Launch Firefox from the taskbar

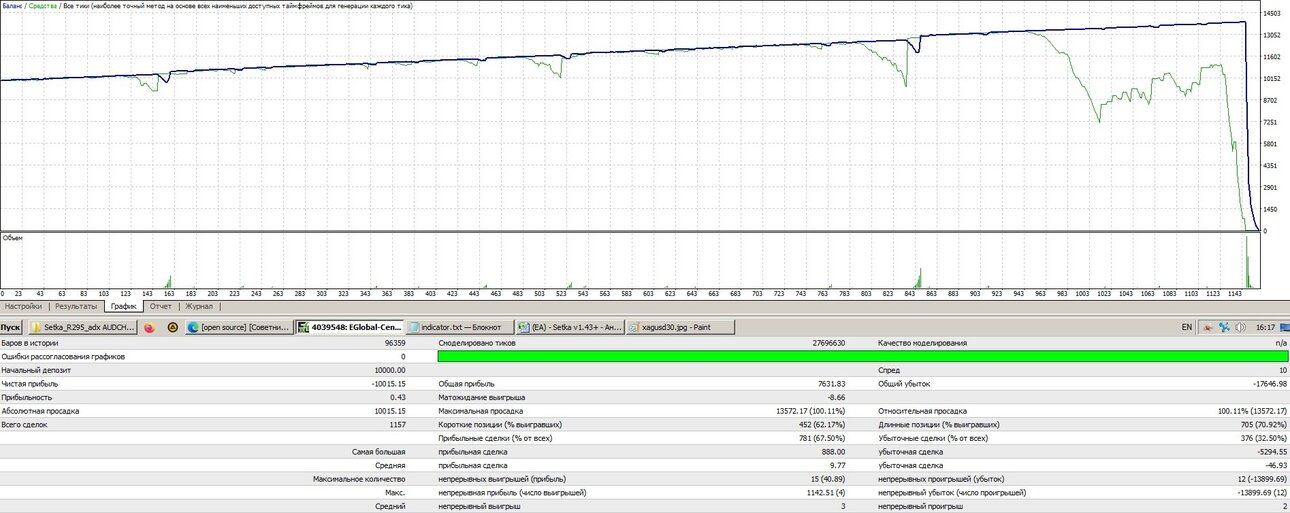click(150, 327)
